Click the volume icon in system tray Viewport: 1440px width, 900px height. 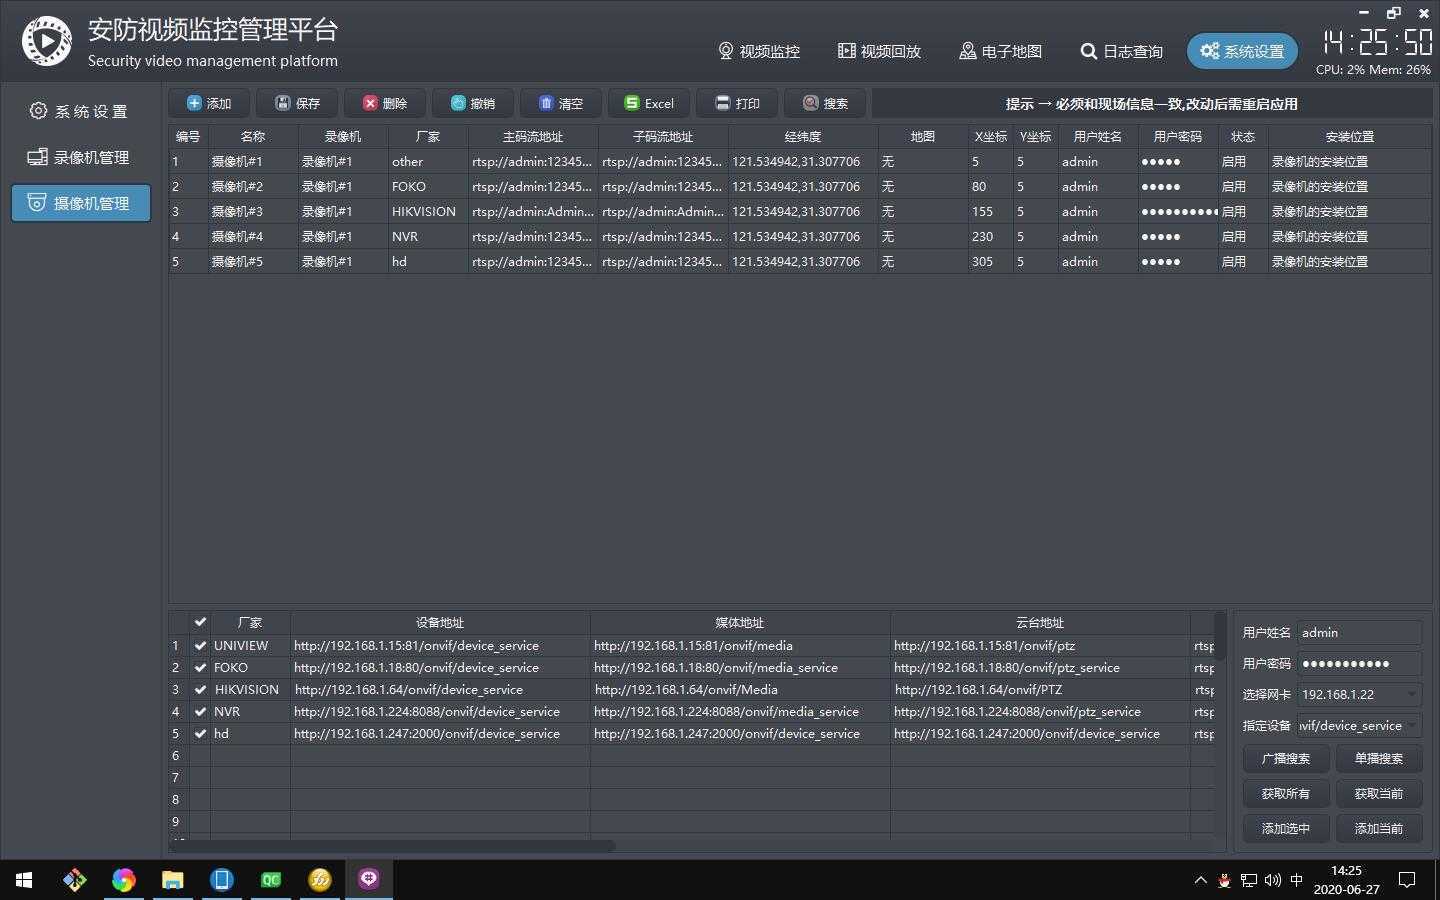pos(1272,880)
